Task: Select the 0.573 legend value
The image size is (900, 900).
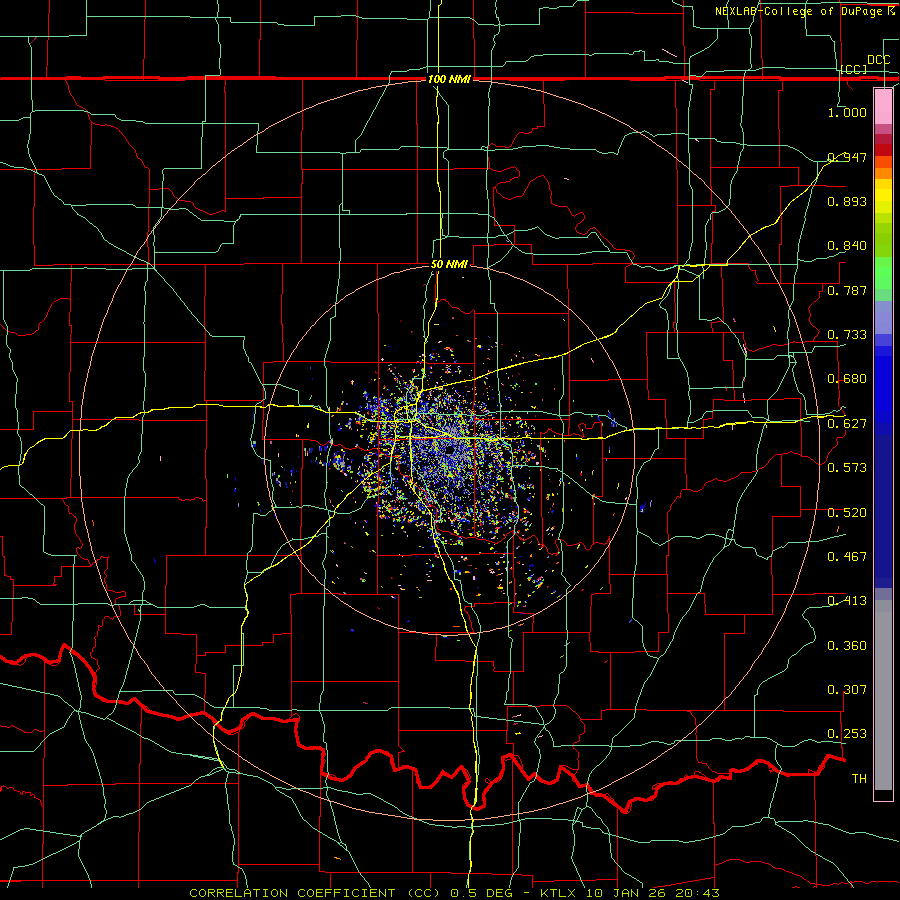Action: click(x=847, y=468)
